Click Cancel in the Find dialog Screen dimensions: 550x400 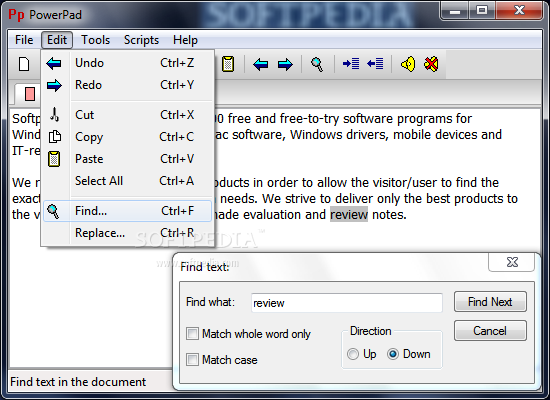tap(490, 331)
